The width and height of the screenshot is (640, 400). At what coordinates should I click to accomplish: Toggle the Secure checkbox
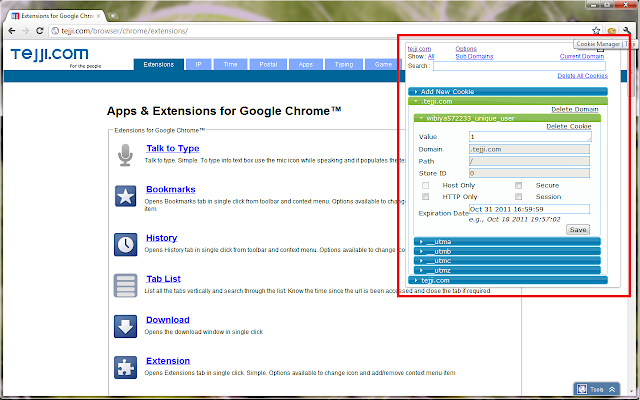tap(518, 185)
